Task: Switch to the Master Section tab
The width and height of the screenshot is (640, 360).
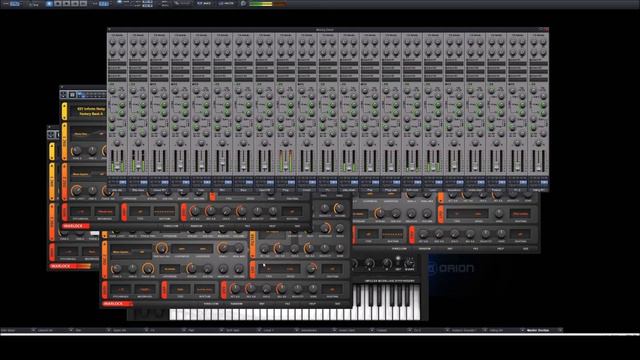Action: 538,330
